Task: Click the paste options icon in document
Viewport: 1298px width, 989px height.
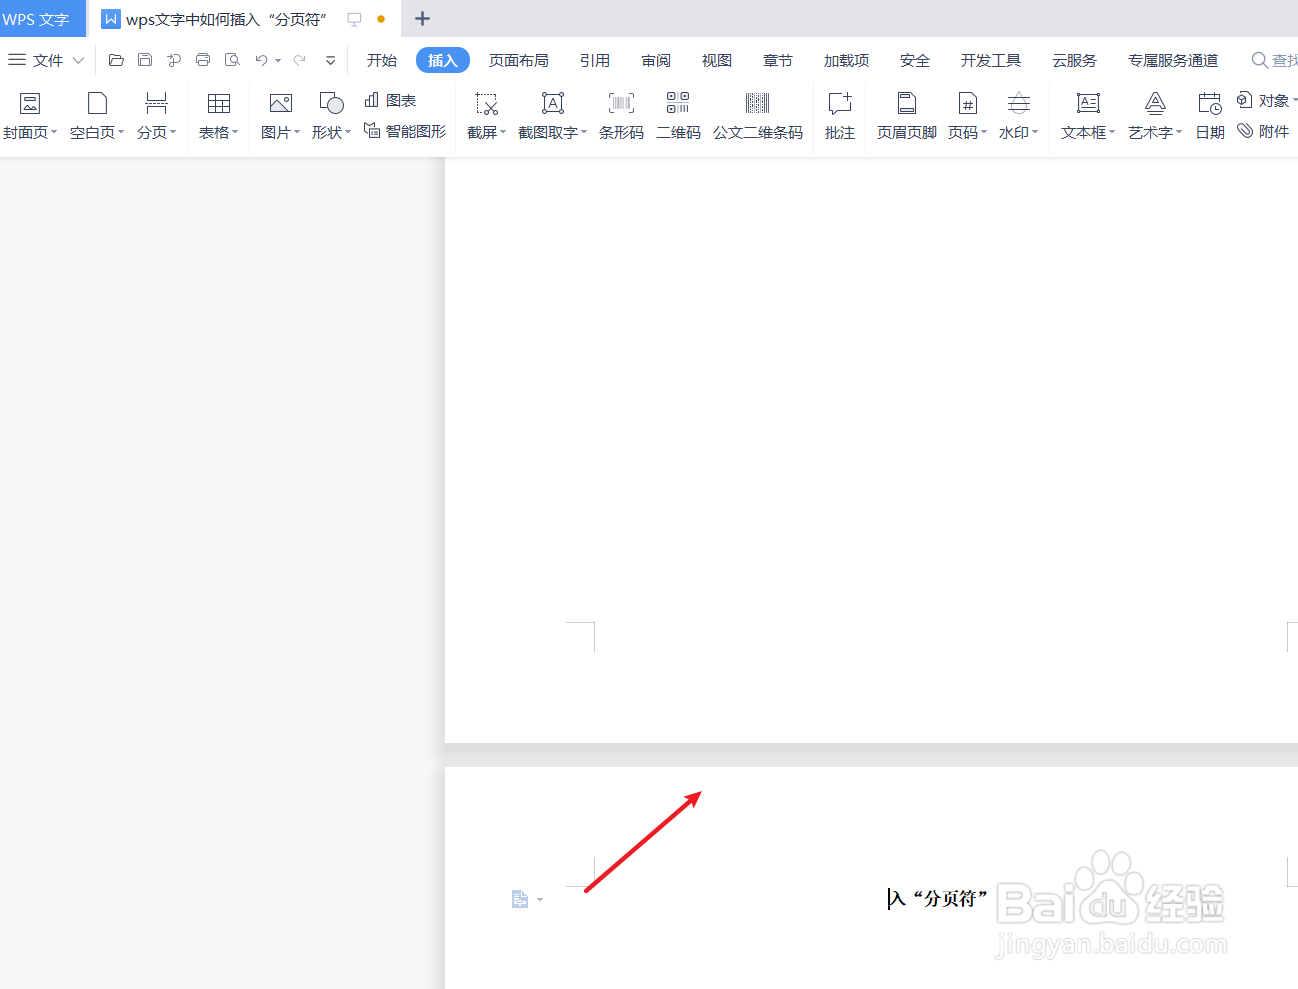Action: [520, 899]
